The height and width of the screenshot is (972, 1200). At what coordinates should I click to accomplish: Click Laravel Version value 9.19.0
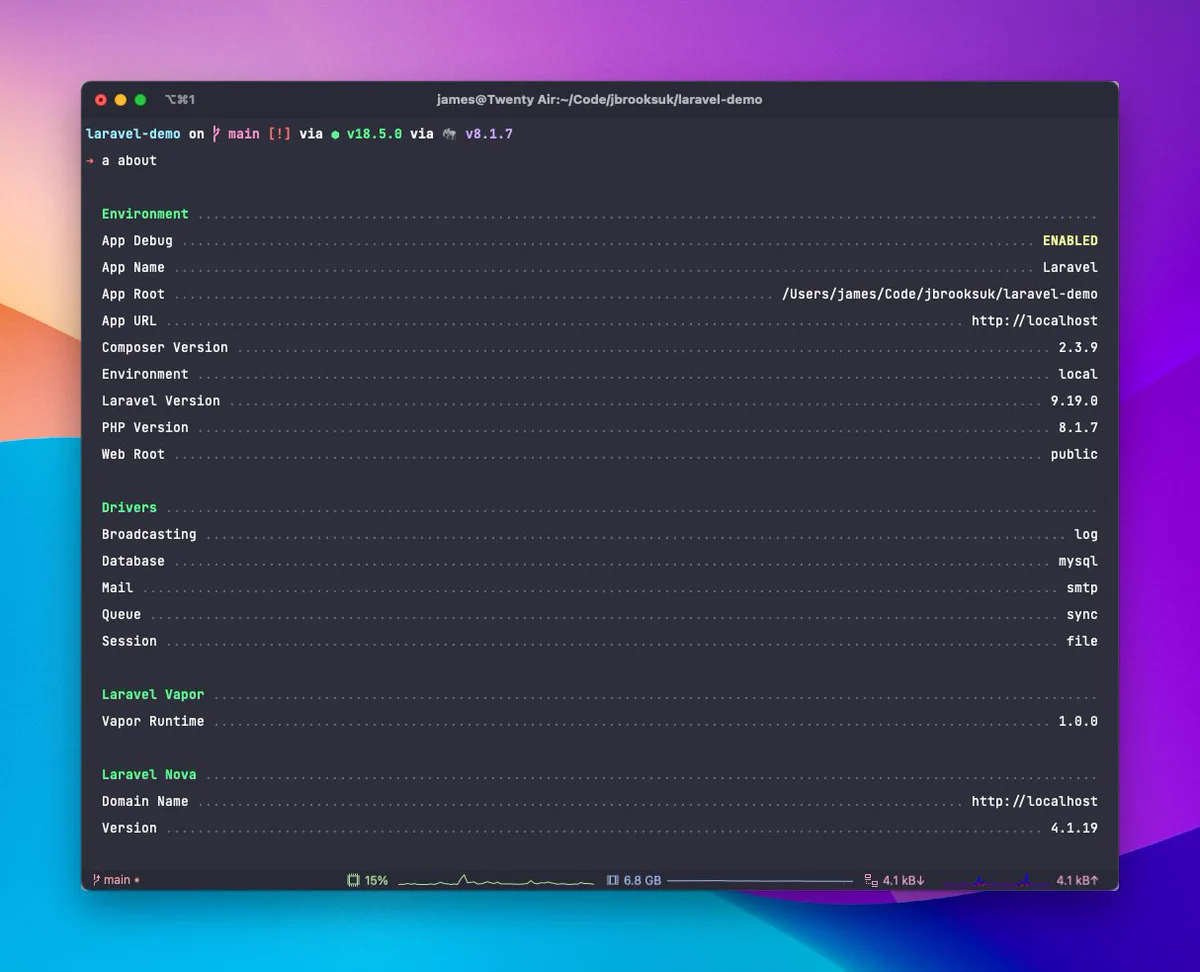(1074, 401)
